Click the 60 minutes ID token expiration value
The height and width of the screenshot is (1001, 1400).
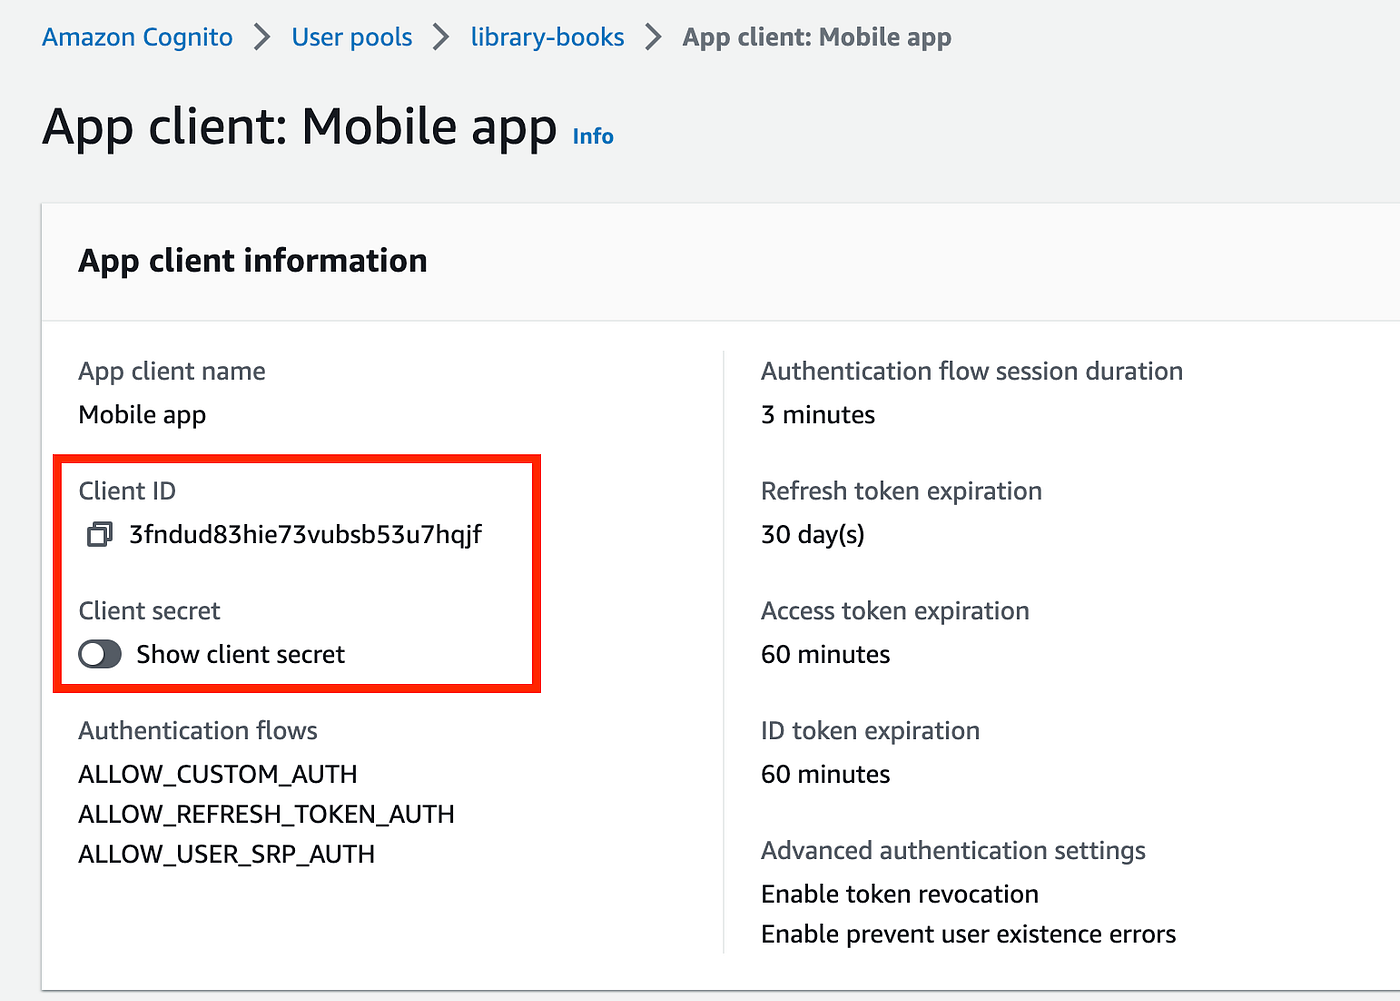click(x=826, y=774)
